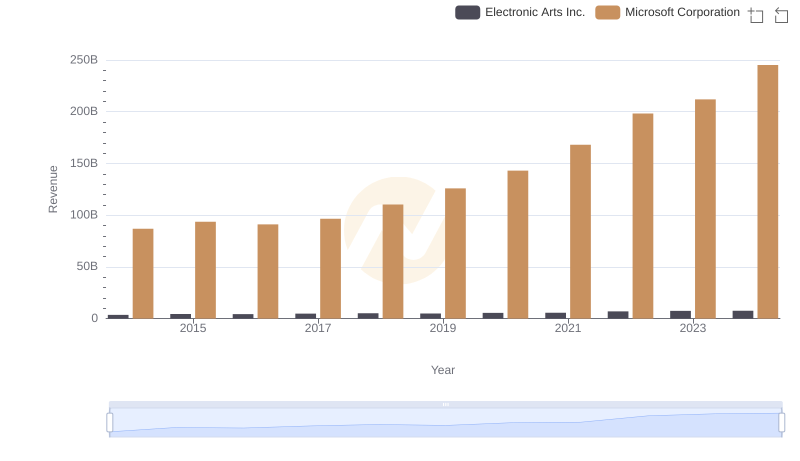Click the 2021 x-axis label

click(x=568, y=328)
